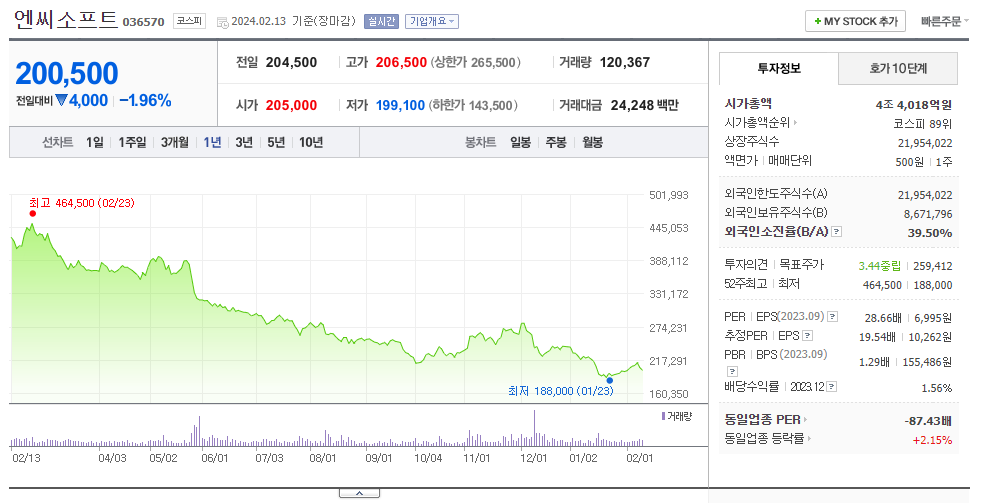Click the 엔씨소프트 stock name heading

66,20
